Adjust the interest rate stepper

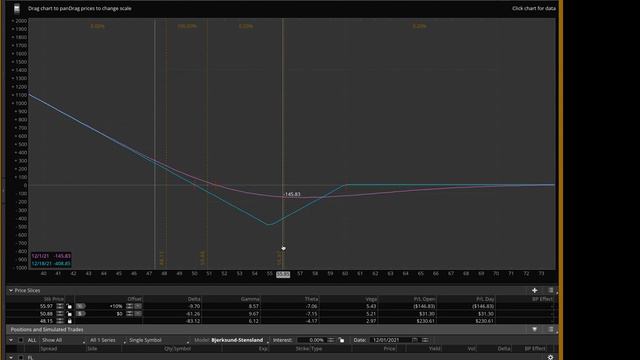tap(331, 340)
